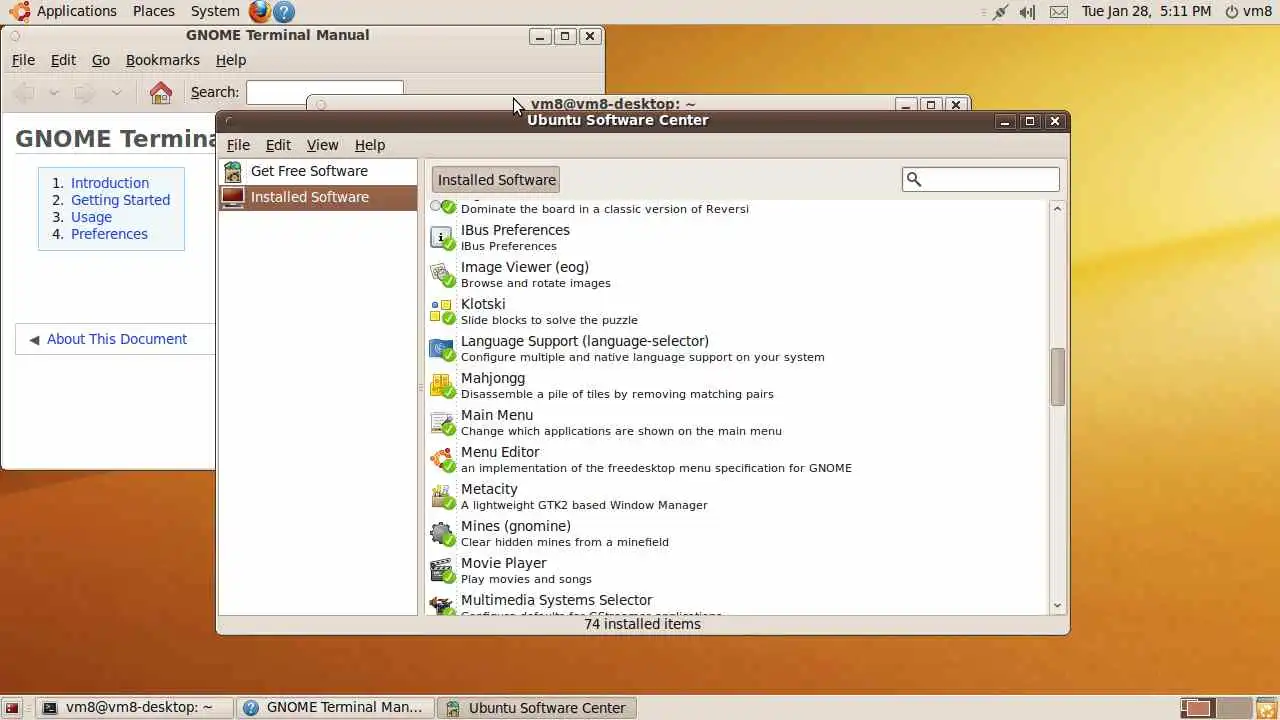The height and width of the screenshot is (720, 1280).
Task: Select 'Slide blocks to solve the puzzle' text
Action: pos(549,320)
